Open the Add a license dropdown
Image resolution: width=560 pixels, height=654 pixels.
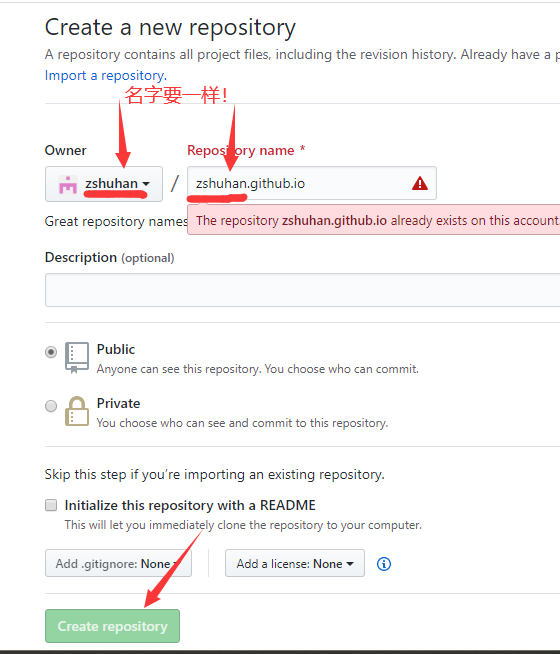pyautogui.click(x=295, y=563)
